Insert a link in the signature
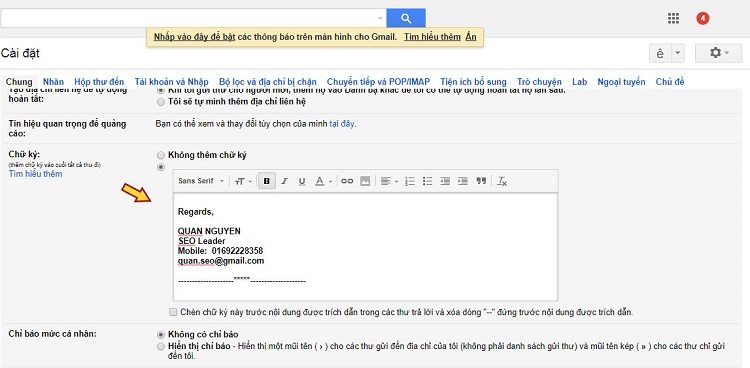750x368 pixels. pos(347,181)
